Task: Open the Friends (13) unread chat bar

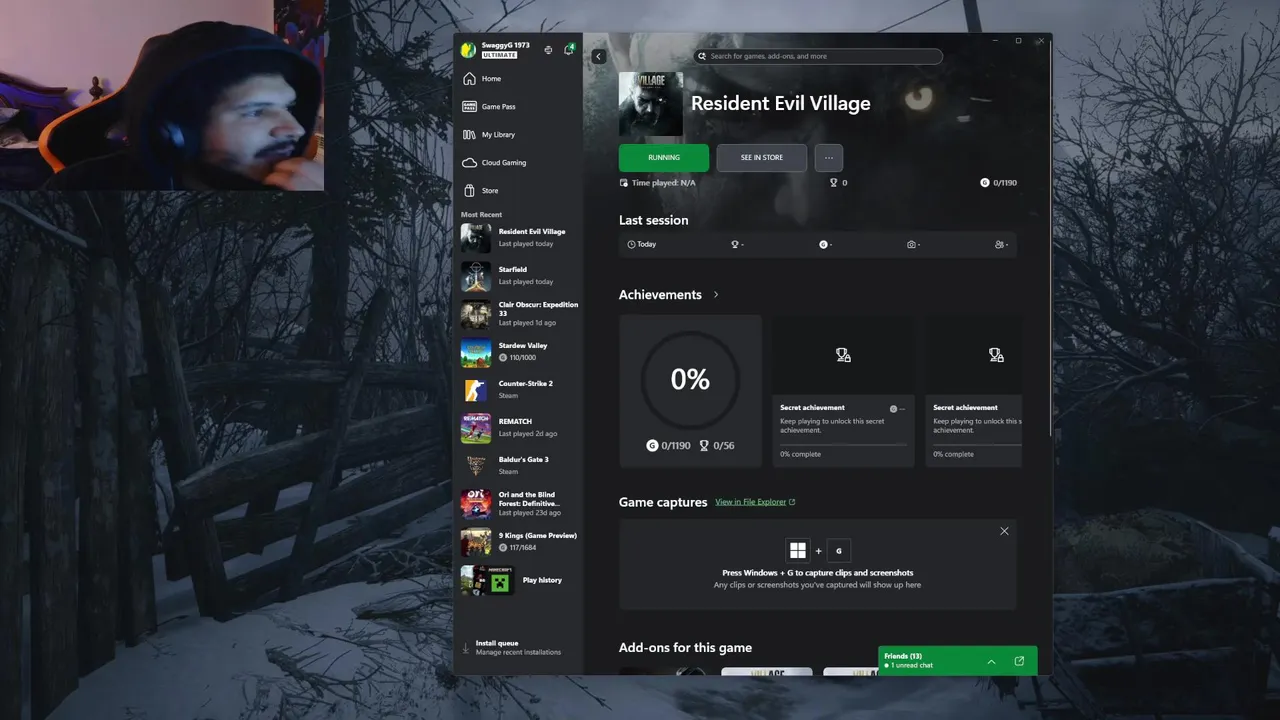Action: coord(958,661)
